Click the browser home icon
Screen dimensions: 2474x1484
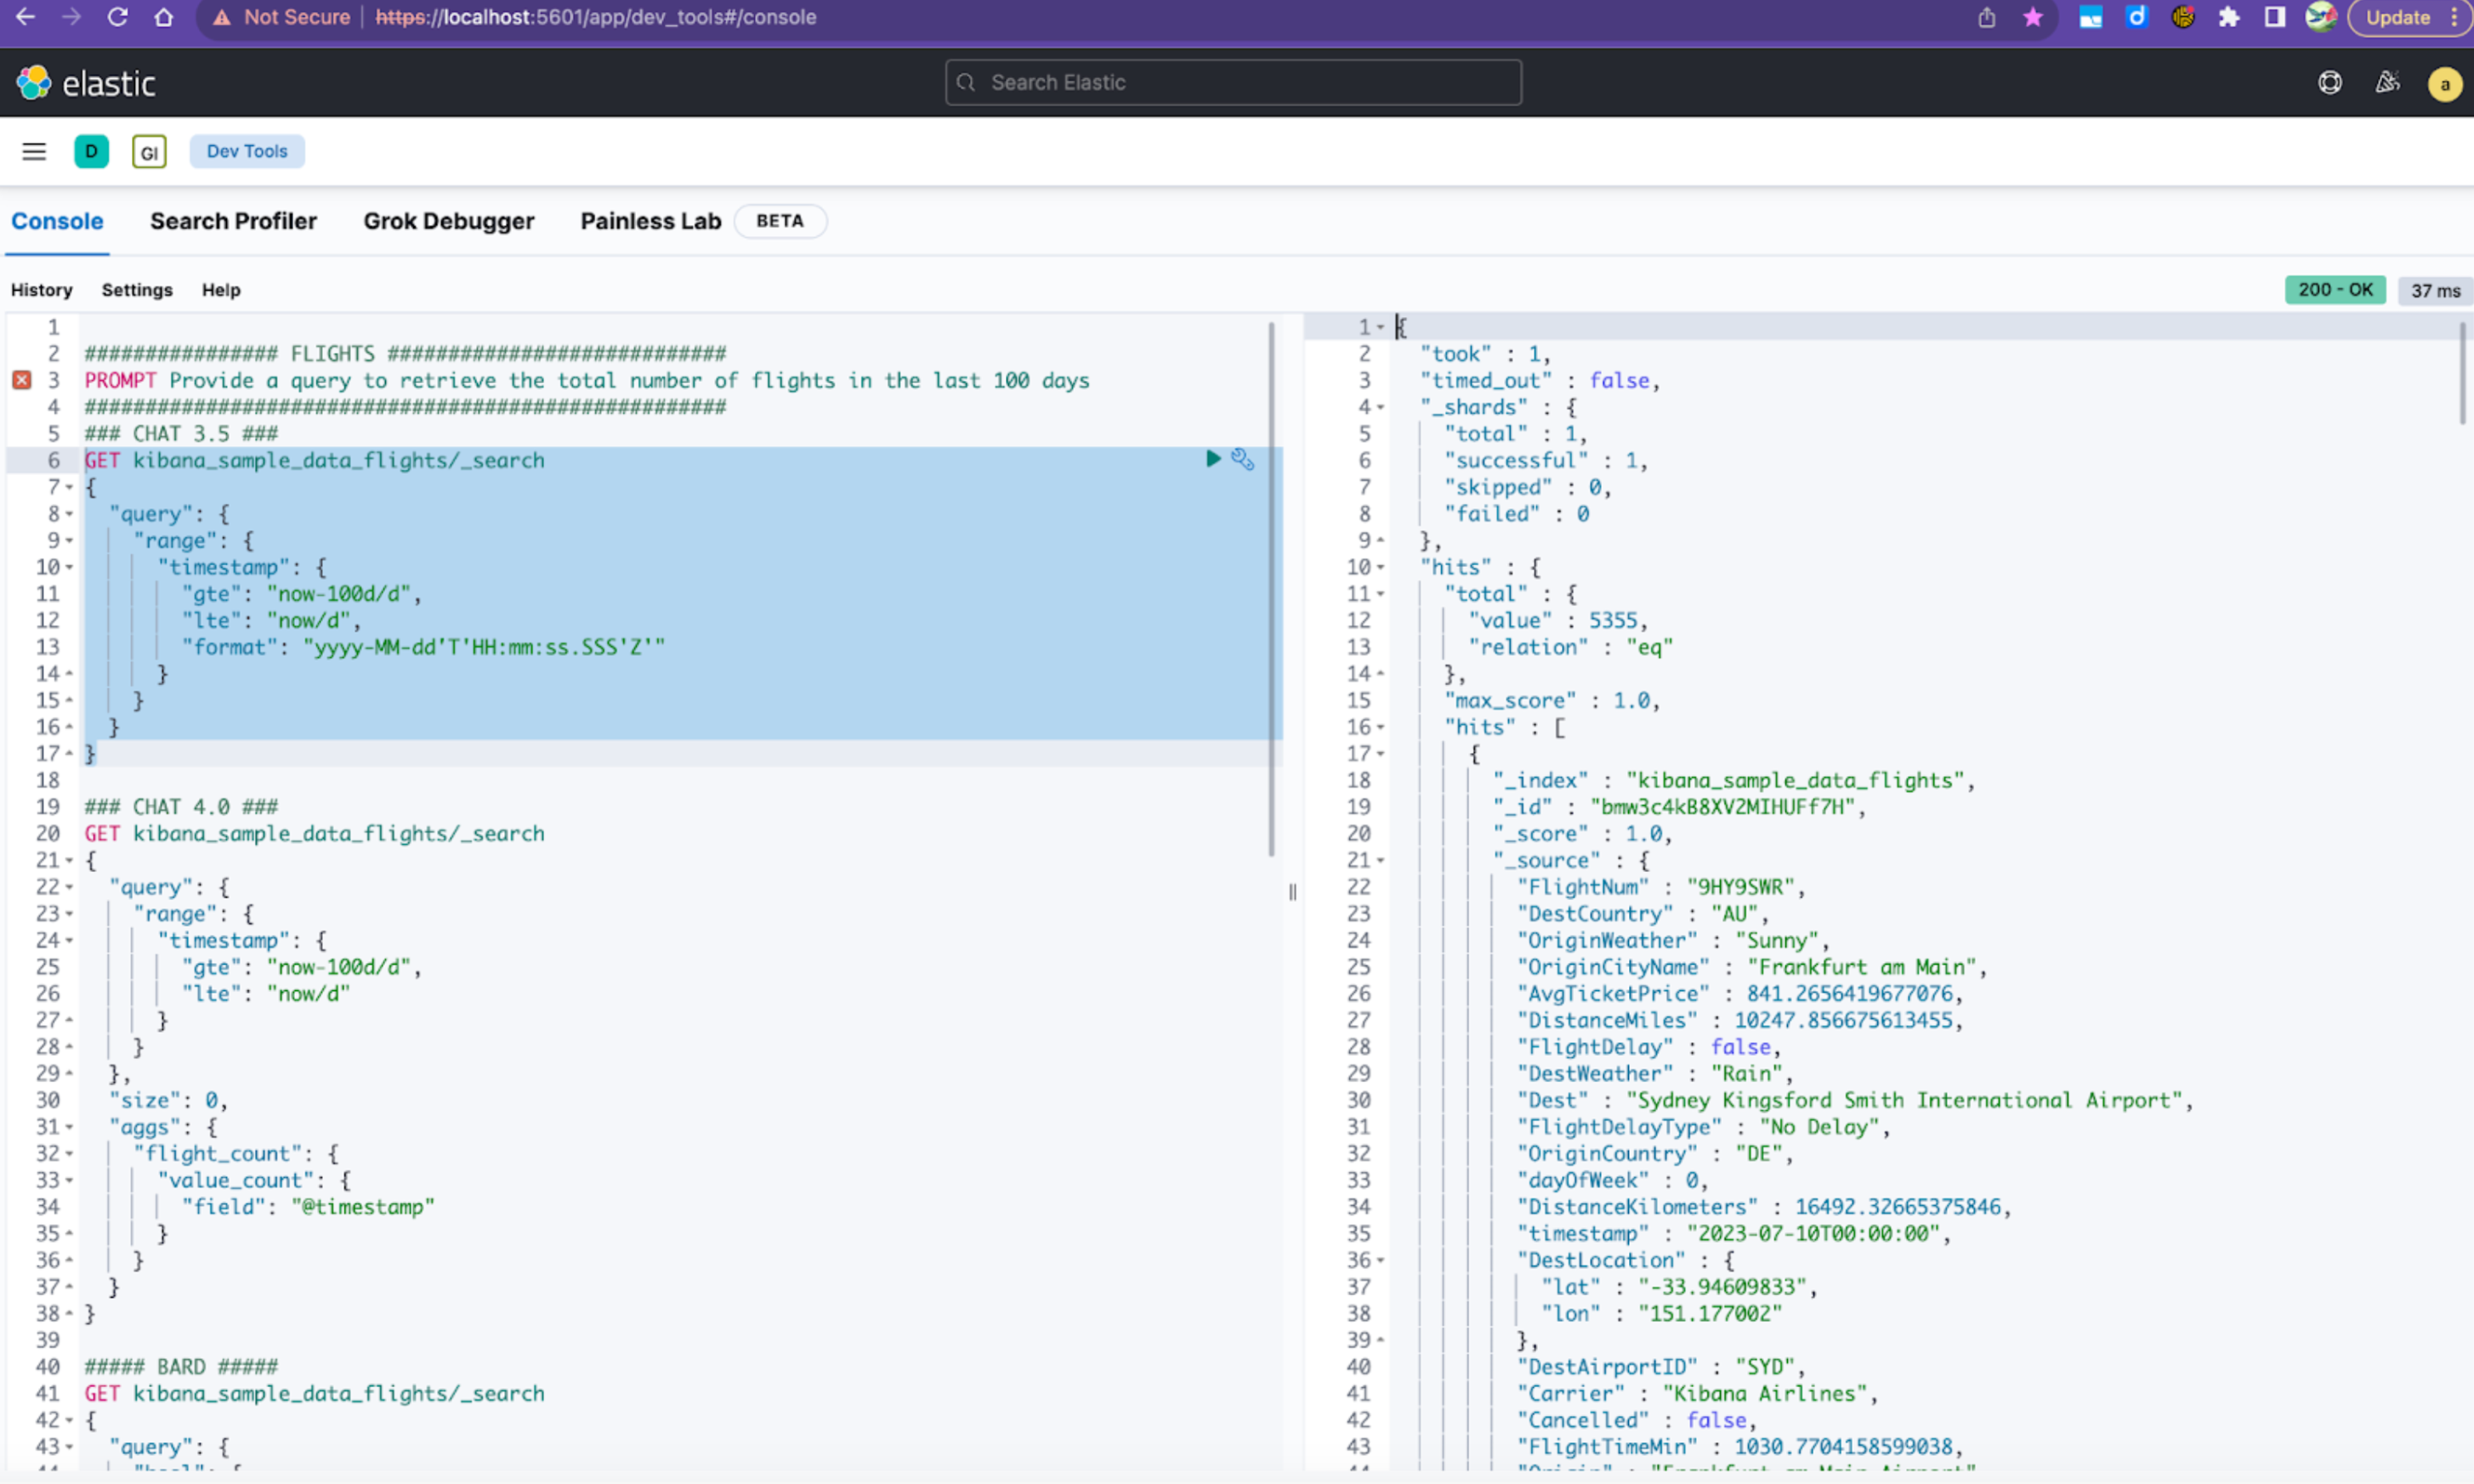(164, 17)
